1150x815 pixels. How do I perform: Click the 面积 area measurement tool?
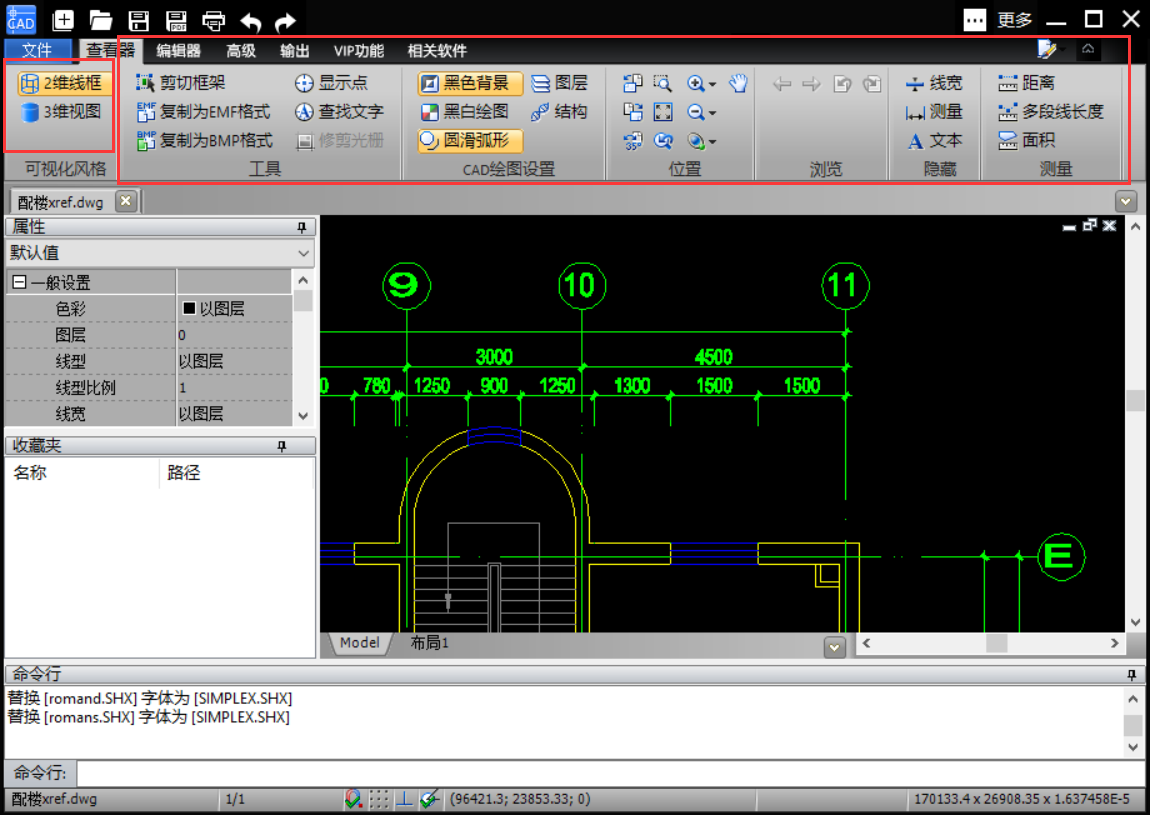(1026, 140)
